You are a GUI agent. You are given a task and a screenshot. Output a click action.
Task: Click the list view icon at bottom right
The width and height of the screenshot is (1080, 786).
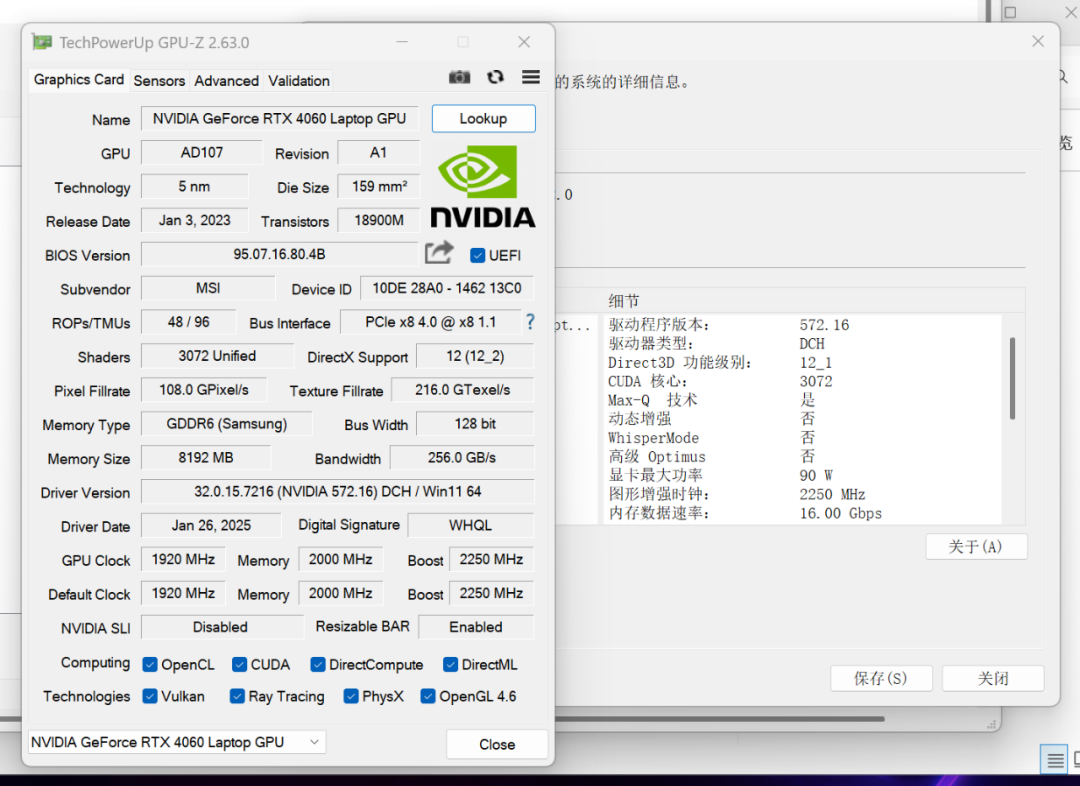tap(1054, 760)
